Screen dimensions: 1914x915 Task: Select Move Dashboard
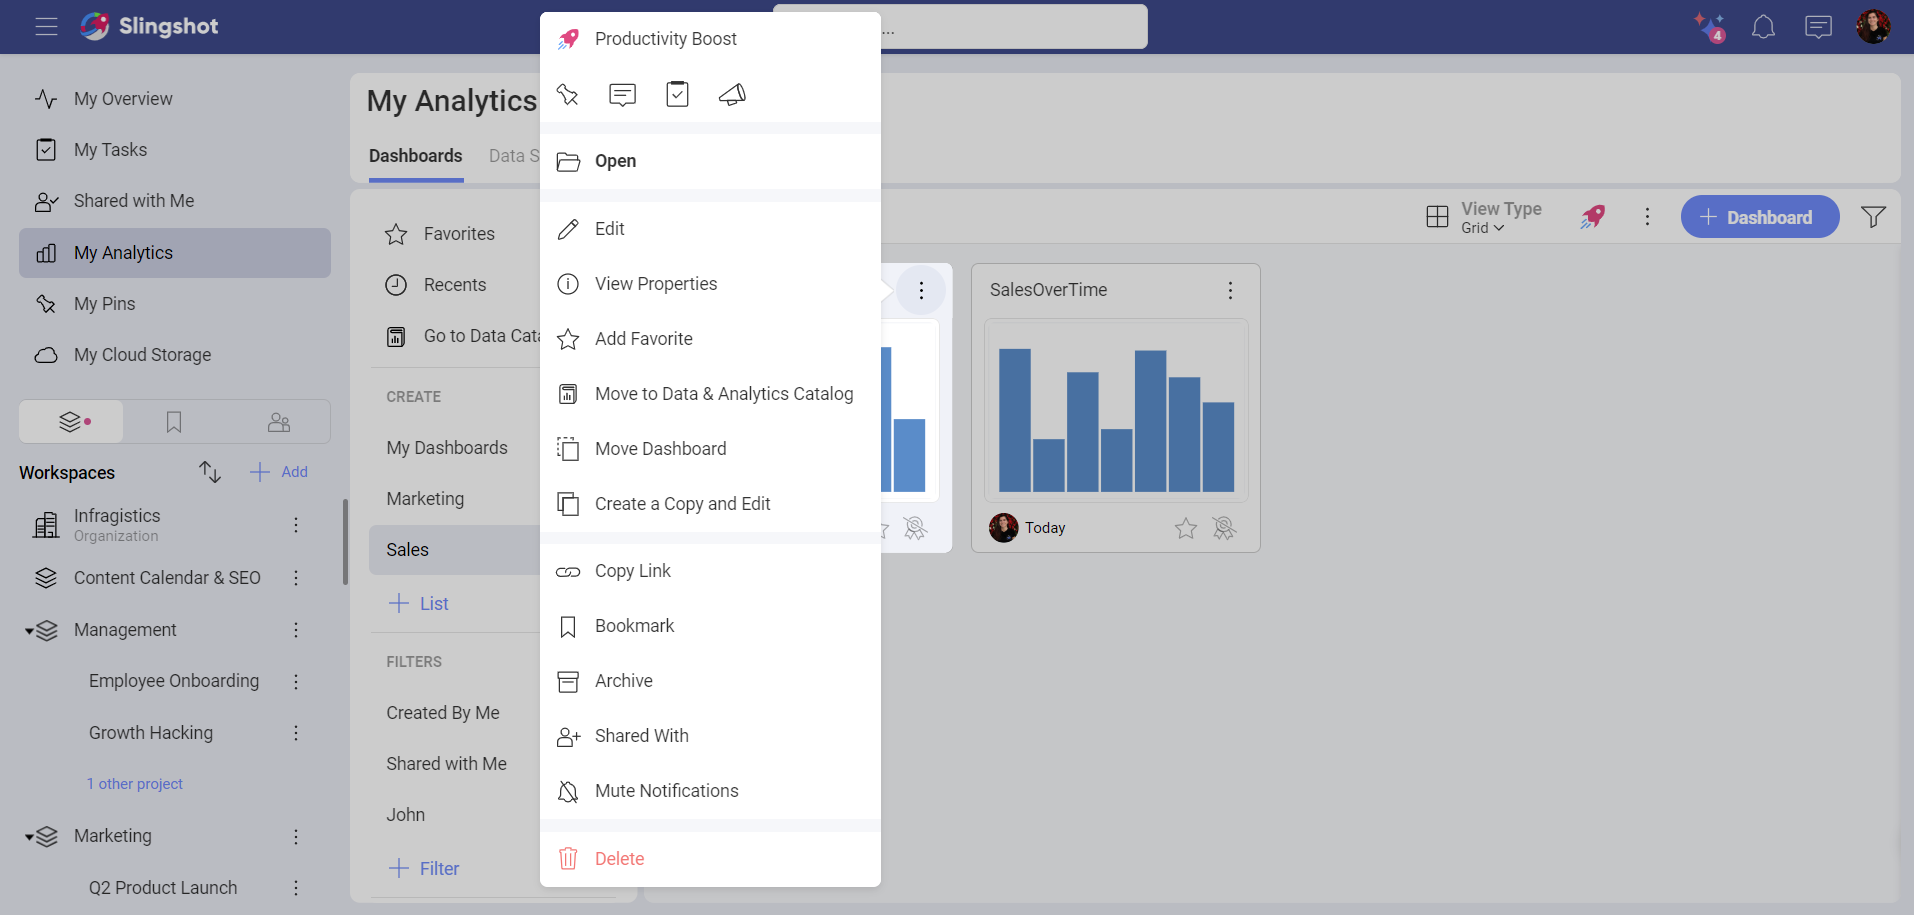pos(710,449)
